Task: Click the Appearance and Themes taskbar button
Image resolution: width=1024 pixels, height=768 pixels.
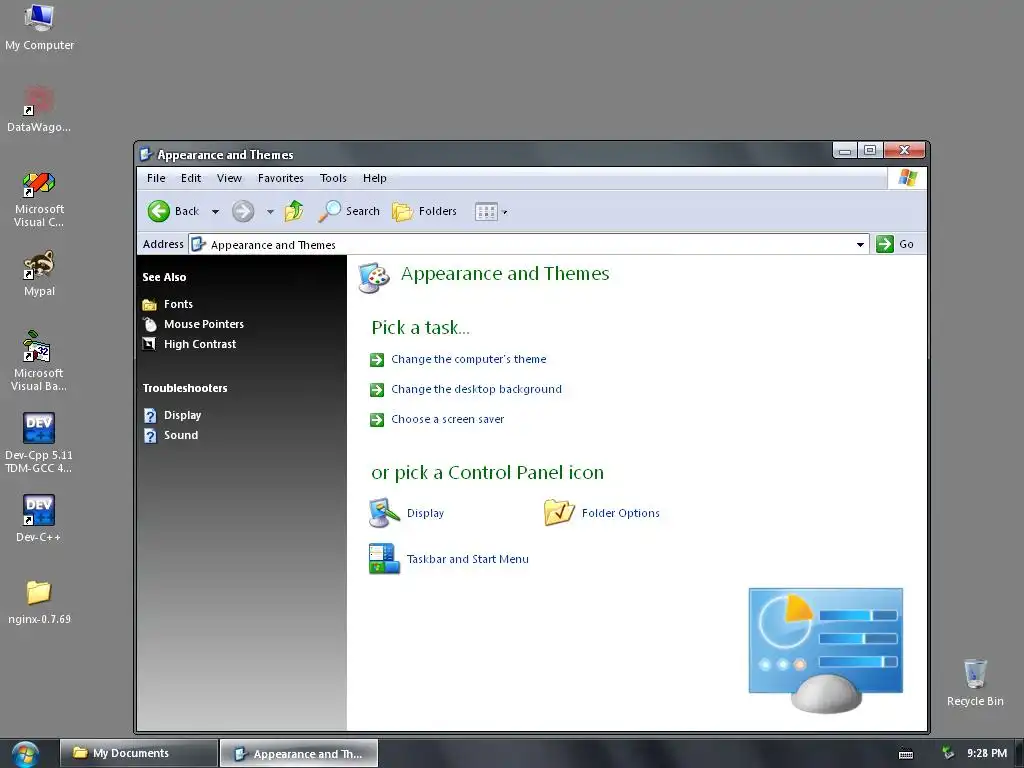Action: pos(298,754)
